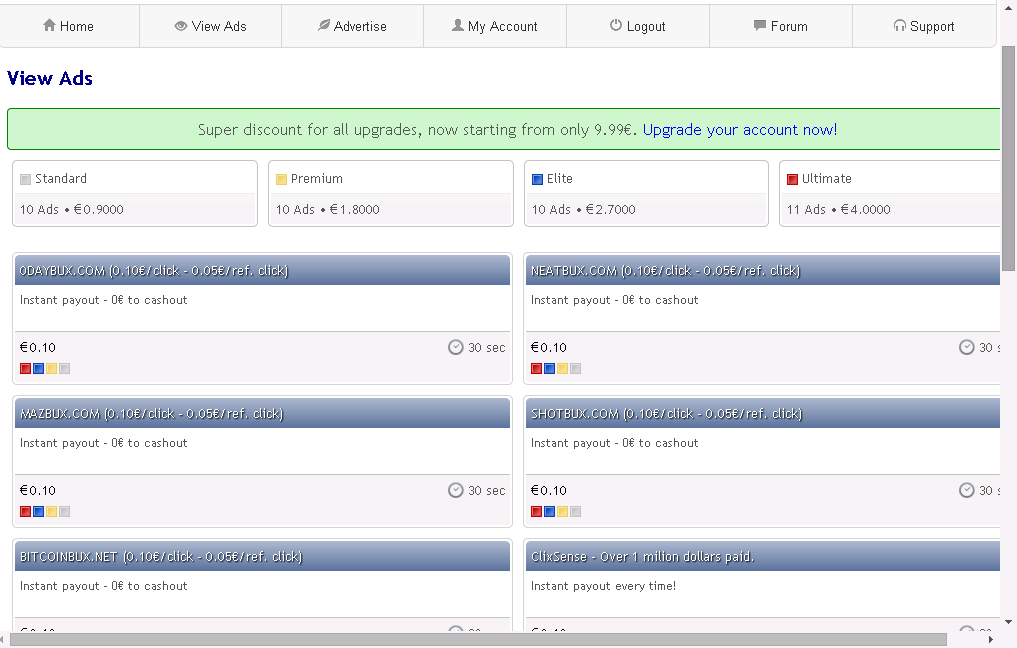Click blue swatch under SHOTBUX.COM ad
Viewport: 1017px width, 648px height.
[549, 511]
